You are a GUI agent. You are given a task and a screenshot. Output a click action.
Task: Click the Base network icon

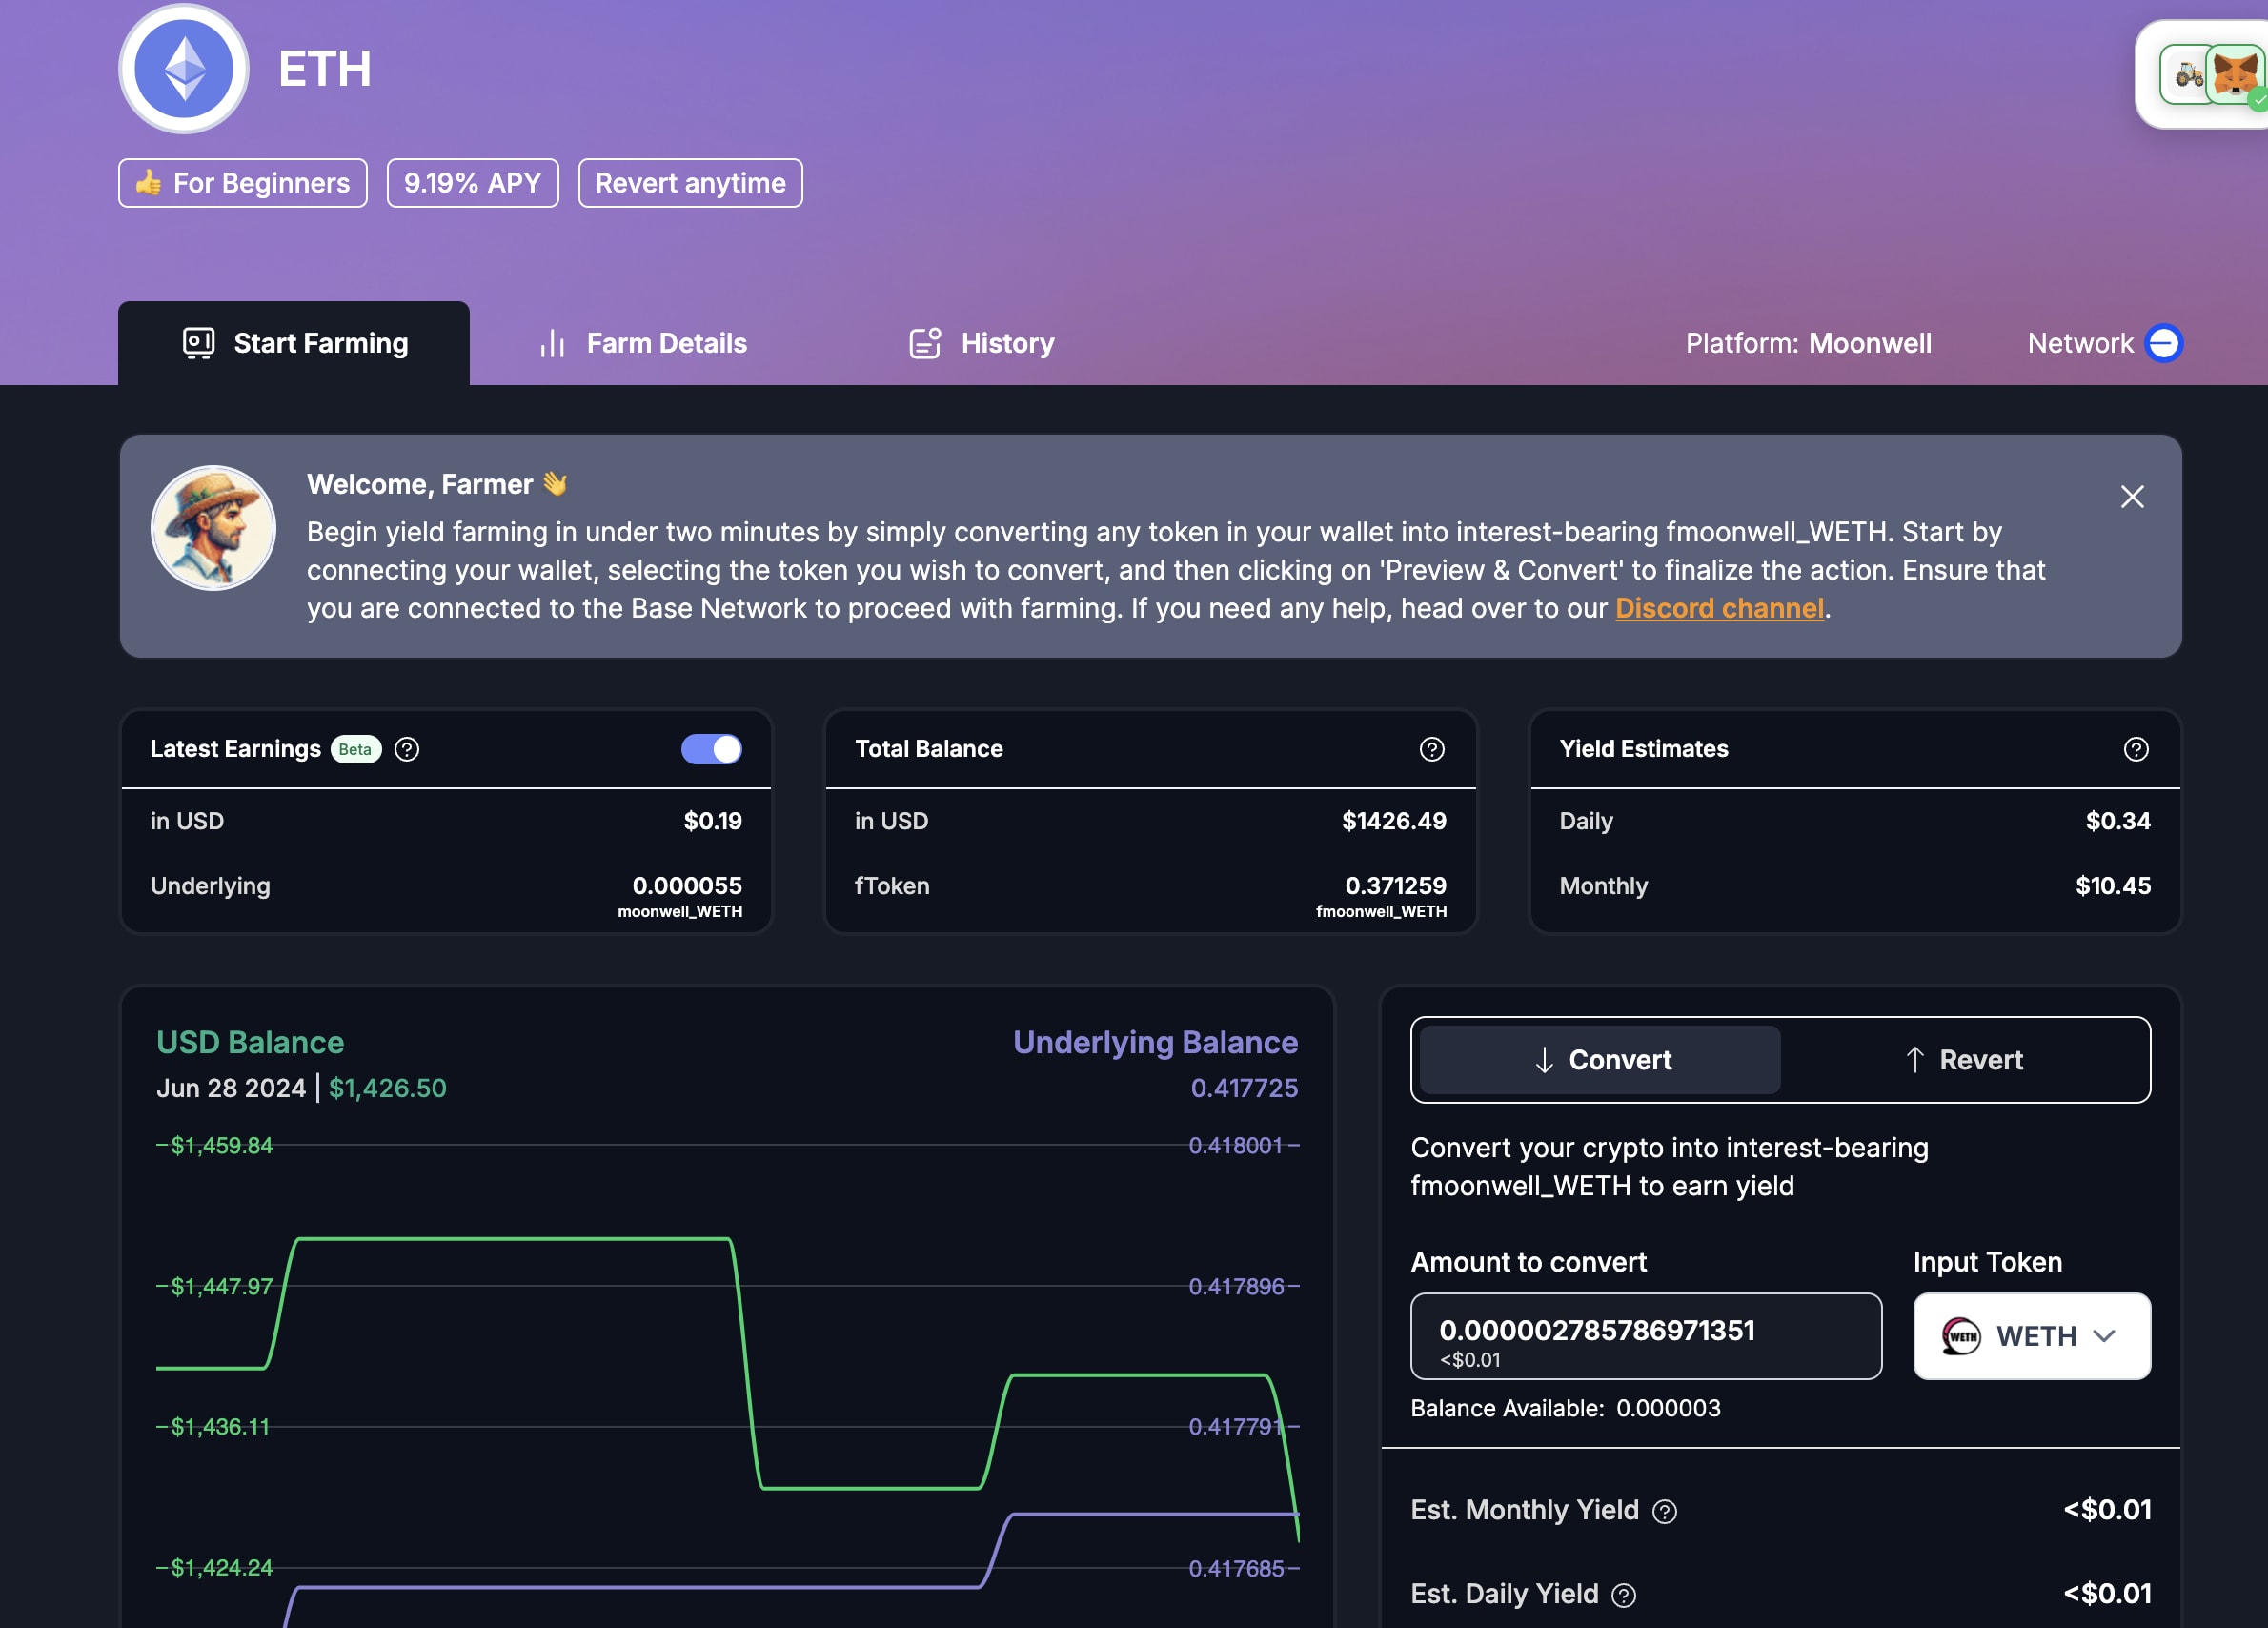pos(2163,343)
